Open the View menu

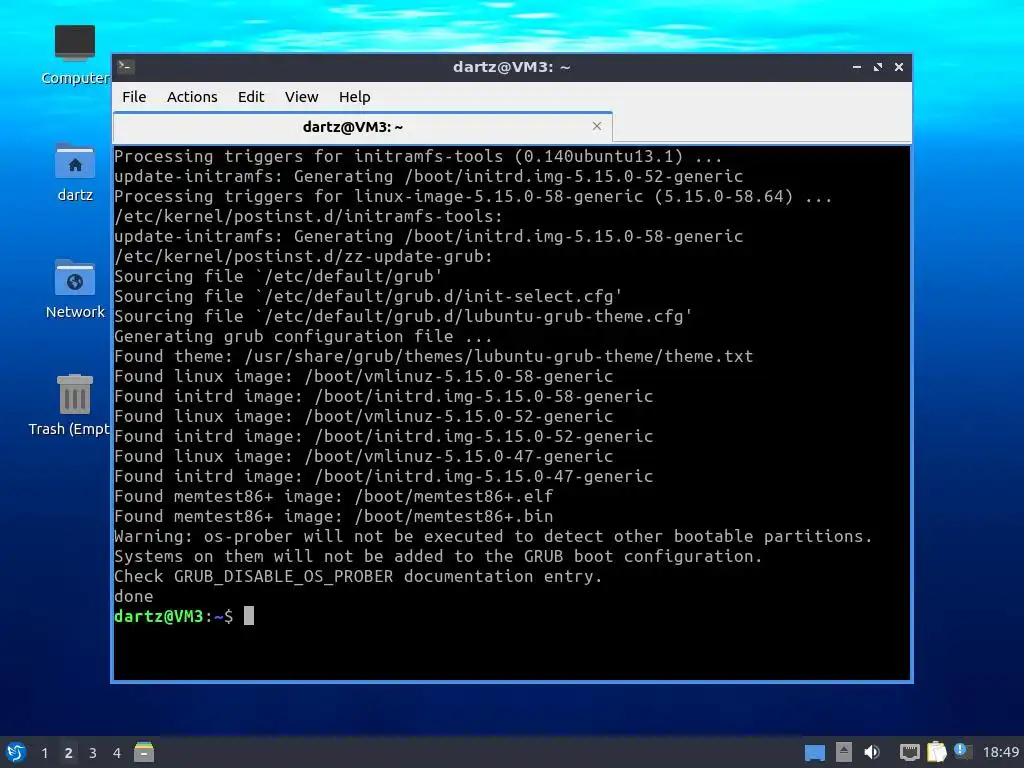(301, 97)
